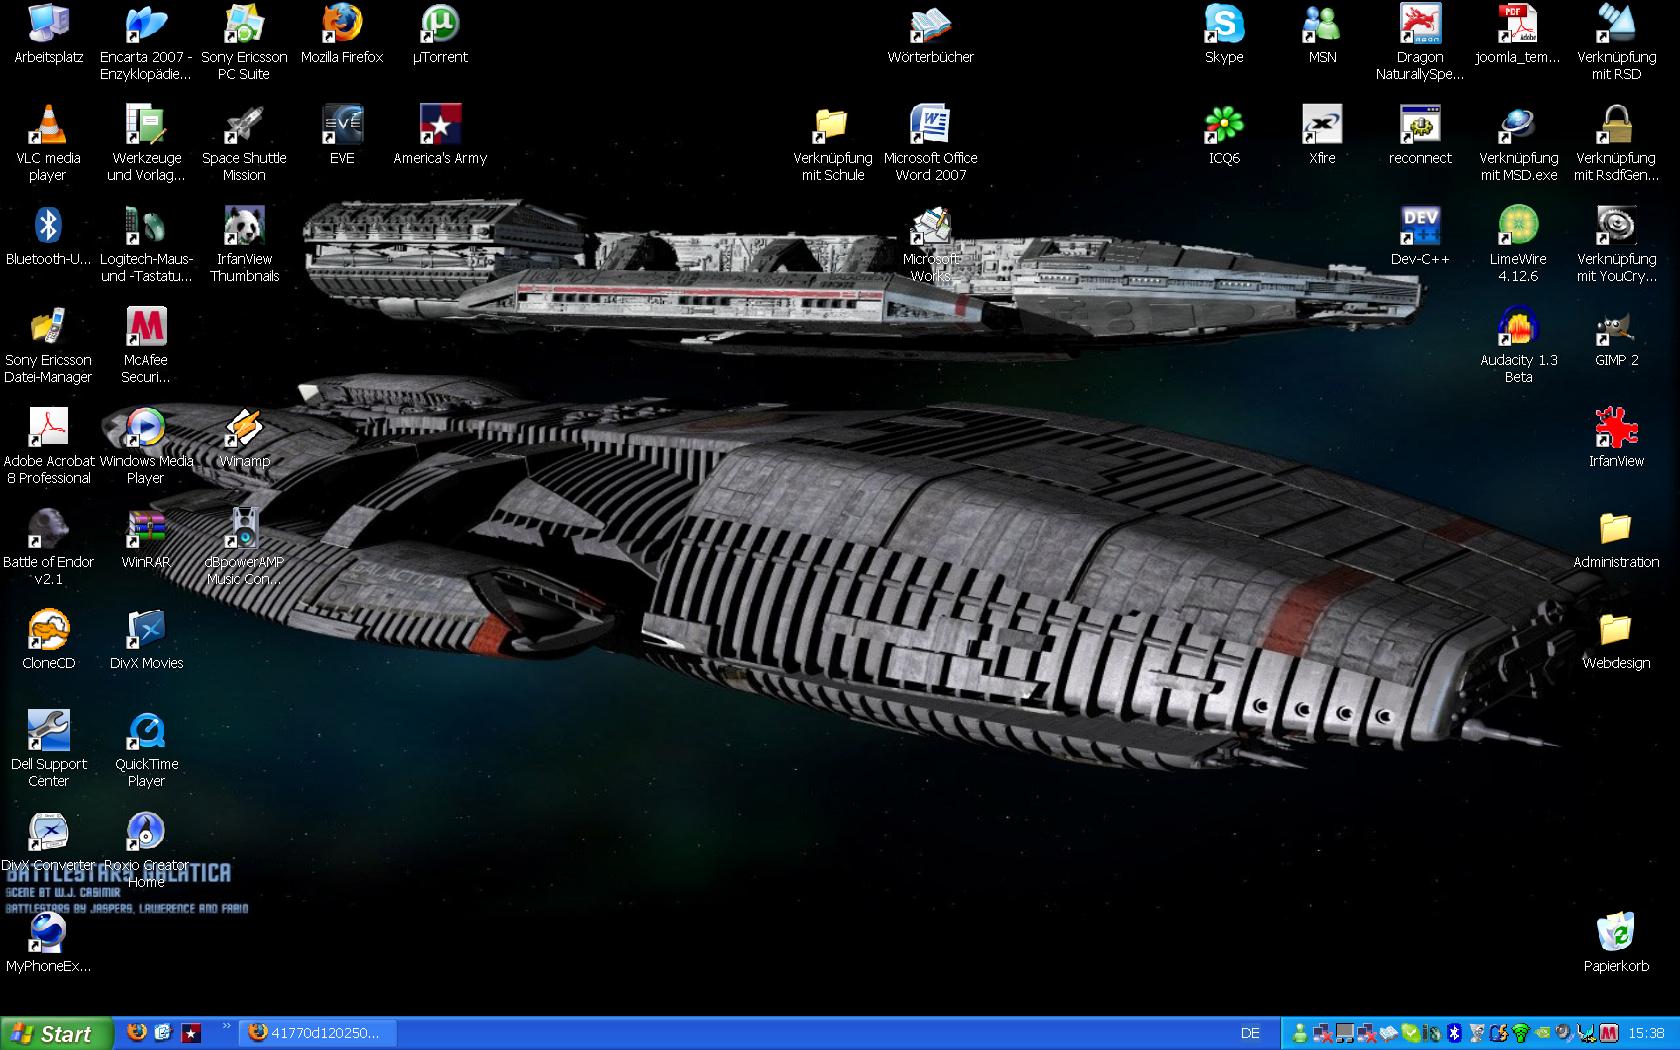
Task: Select the Skype desktop icon
Action: (x=1224, y=25)
